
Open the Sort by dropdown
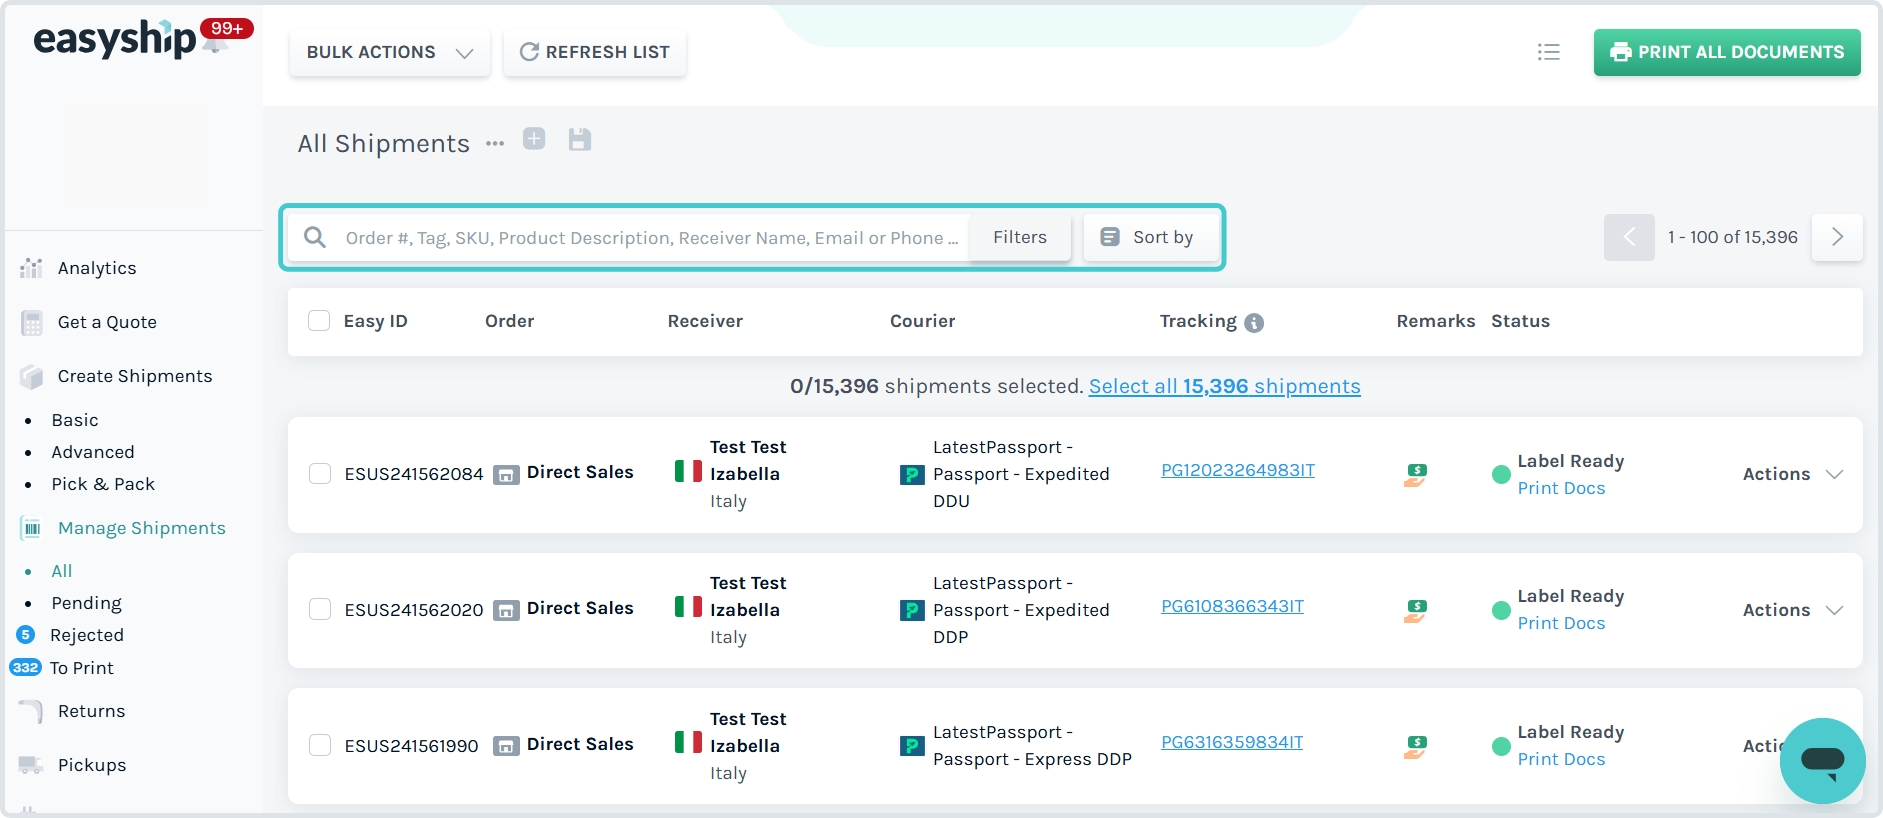pos(1152,237)
